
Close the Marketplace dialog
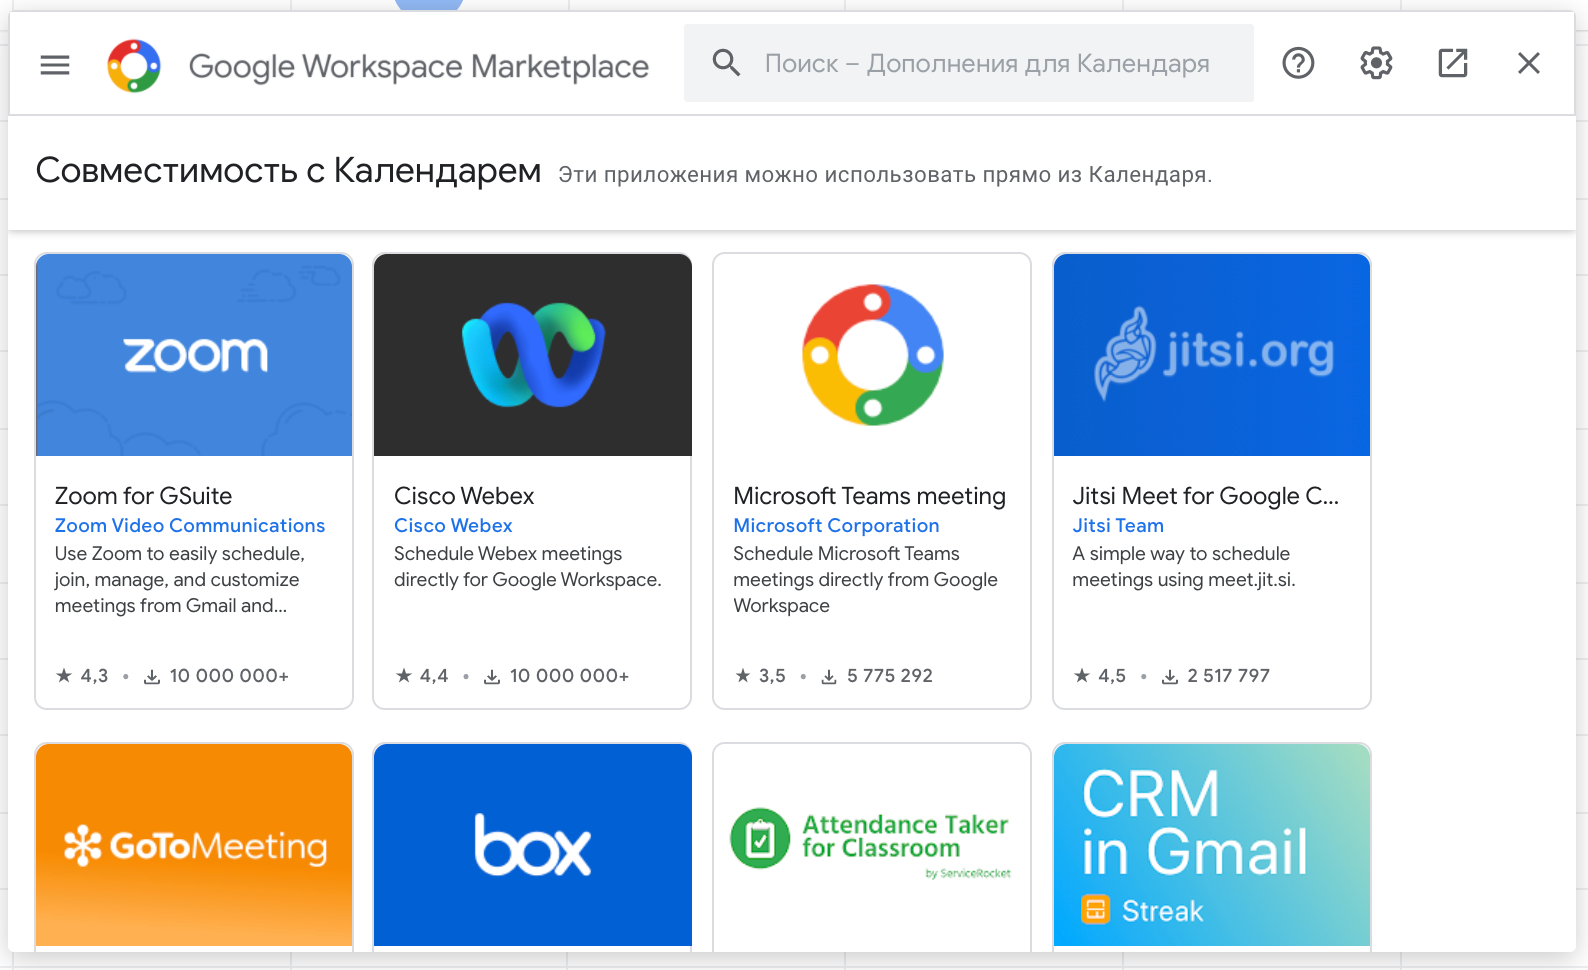[x=1529, y=63]
